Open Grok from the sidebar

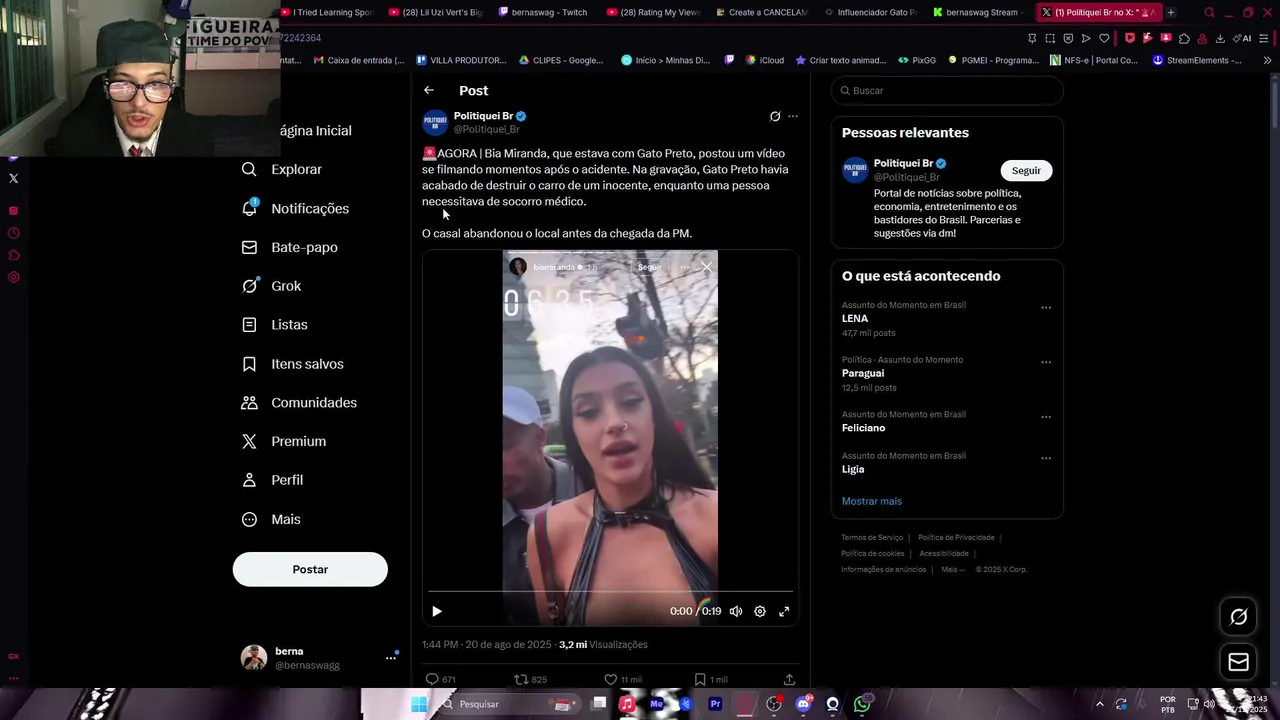click(271, 286)
